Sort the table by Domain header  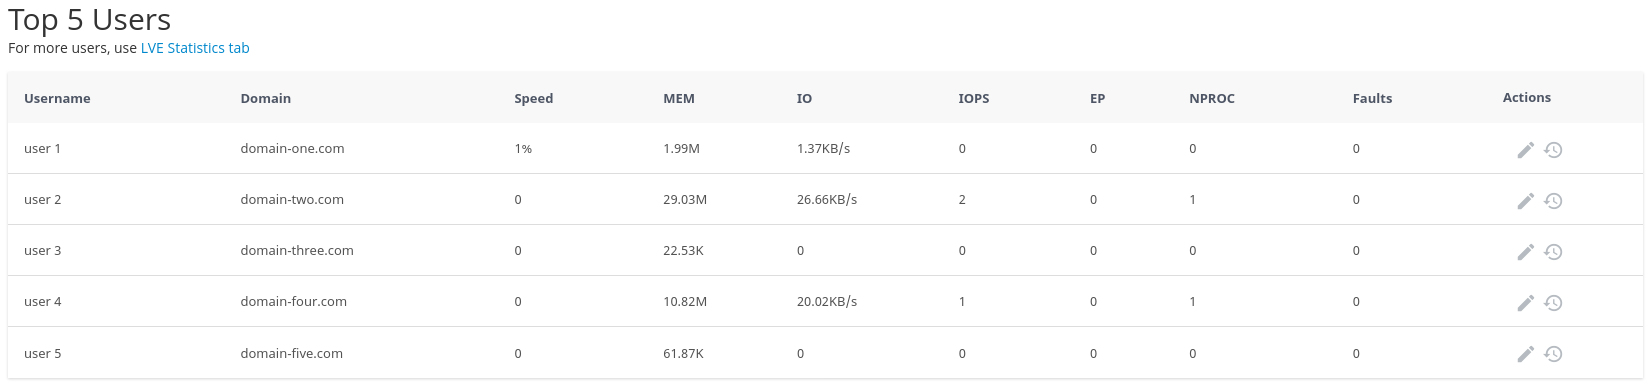coord(266,98)
